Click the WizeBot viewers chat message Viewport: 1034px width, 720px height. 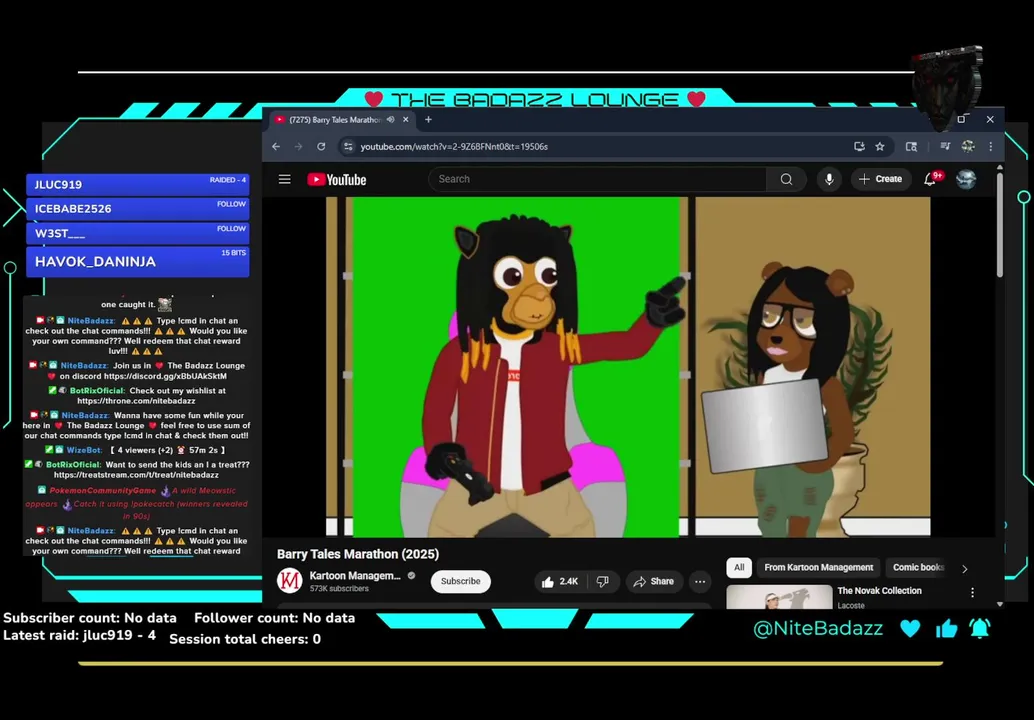(137, 450)
